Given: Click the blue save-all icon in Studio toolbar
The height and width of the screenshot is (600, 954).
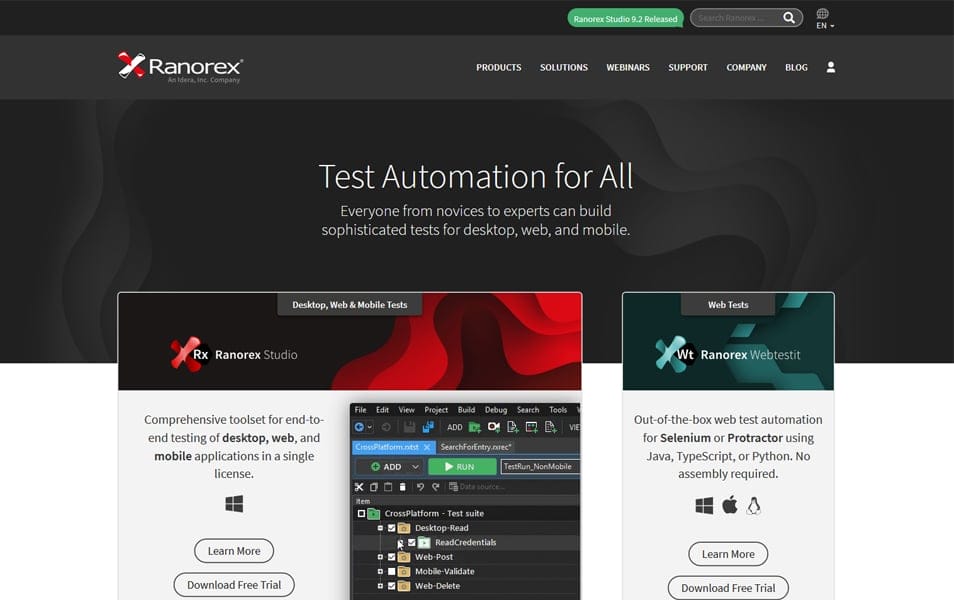Looking at the screenshot, I should click(428, 427).
